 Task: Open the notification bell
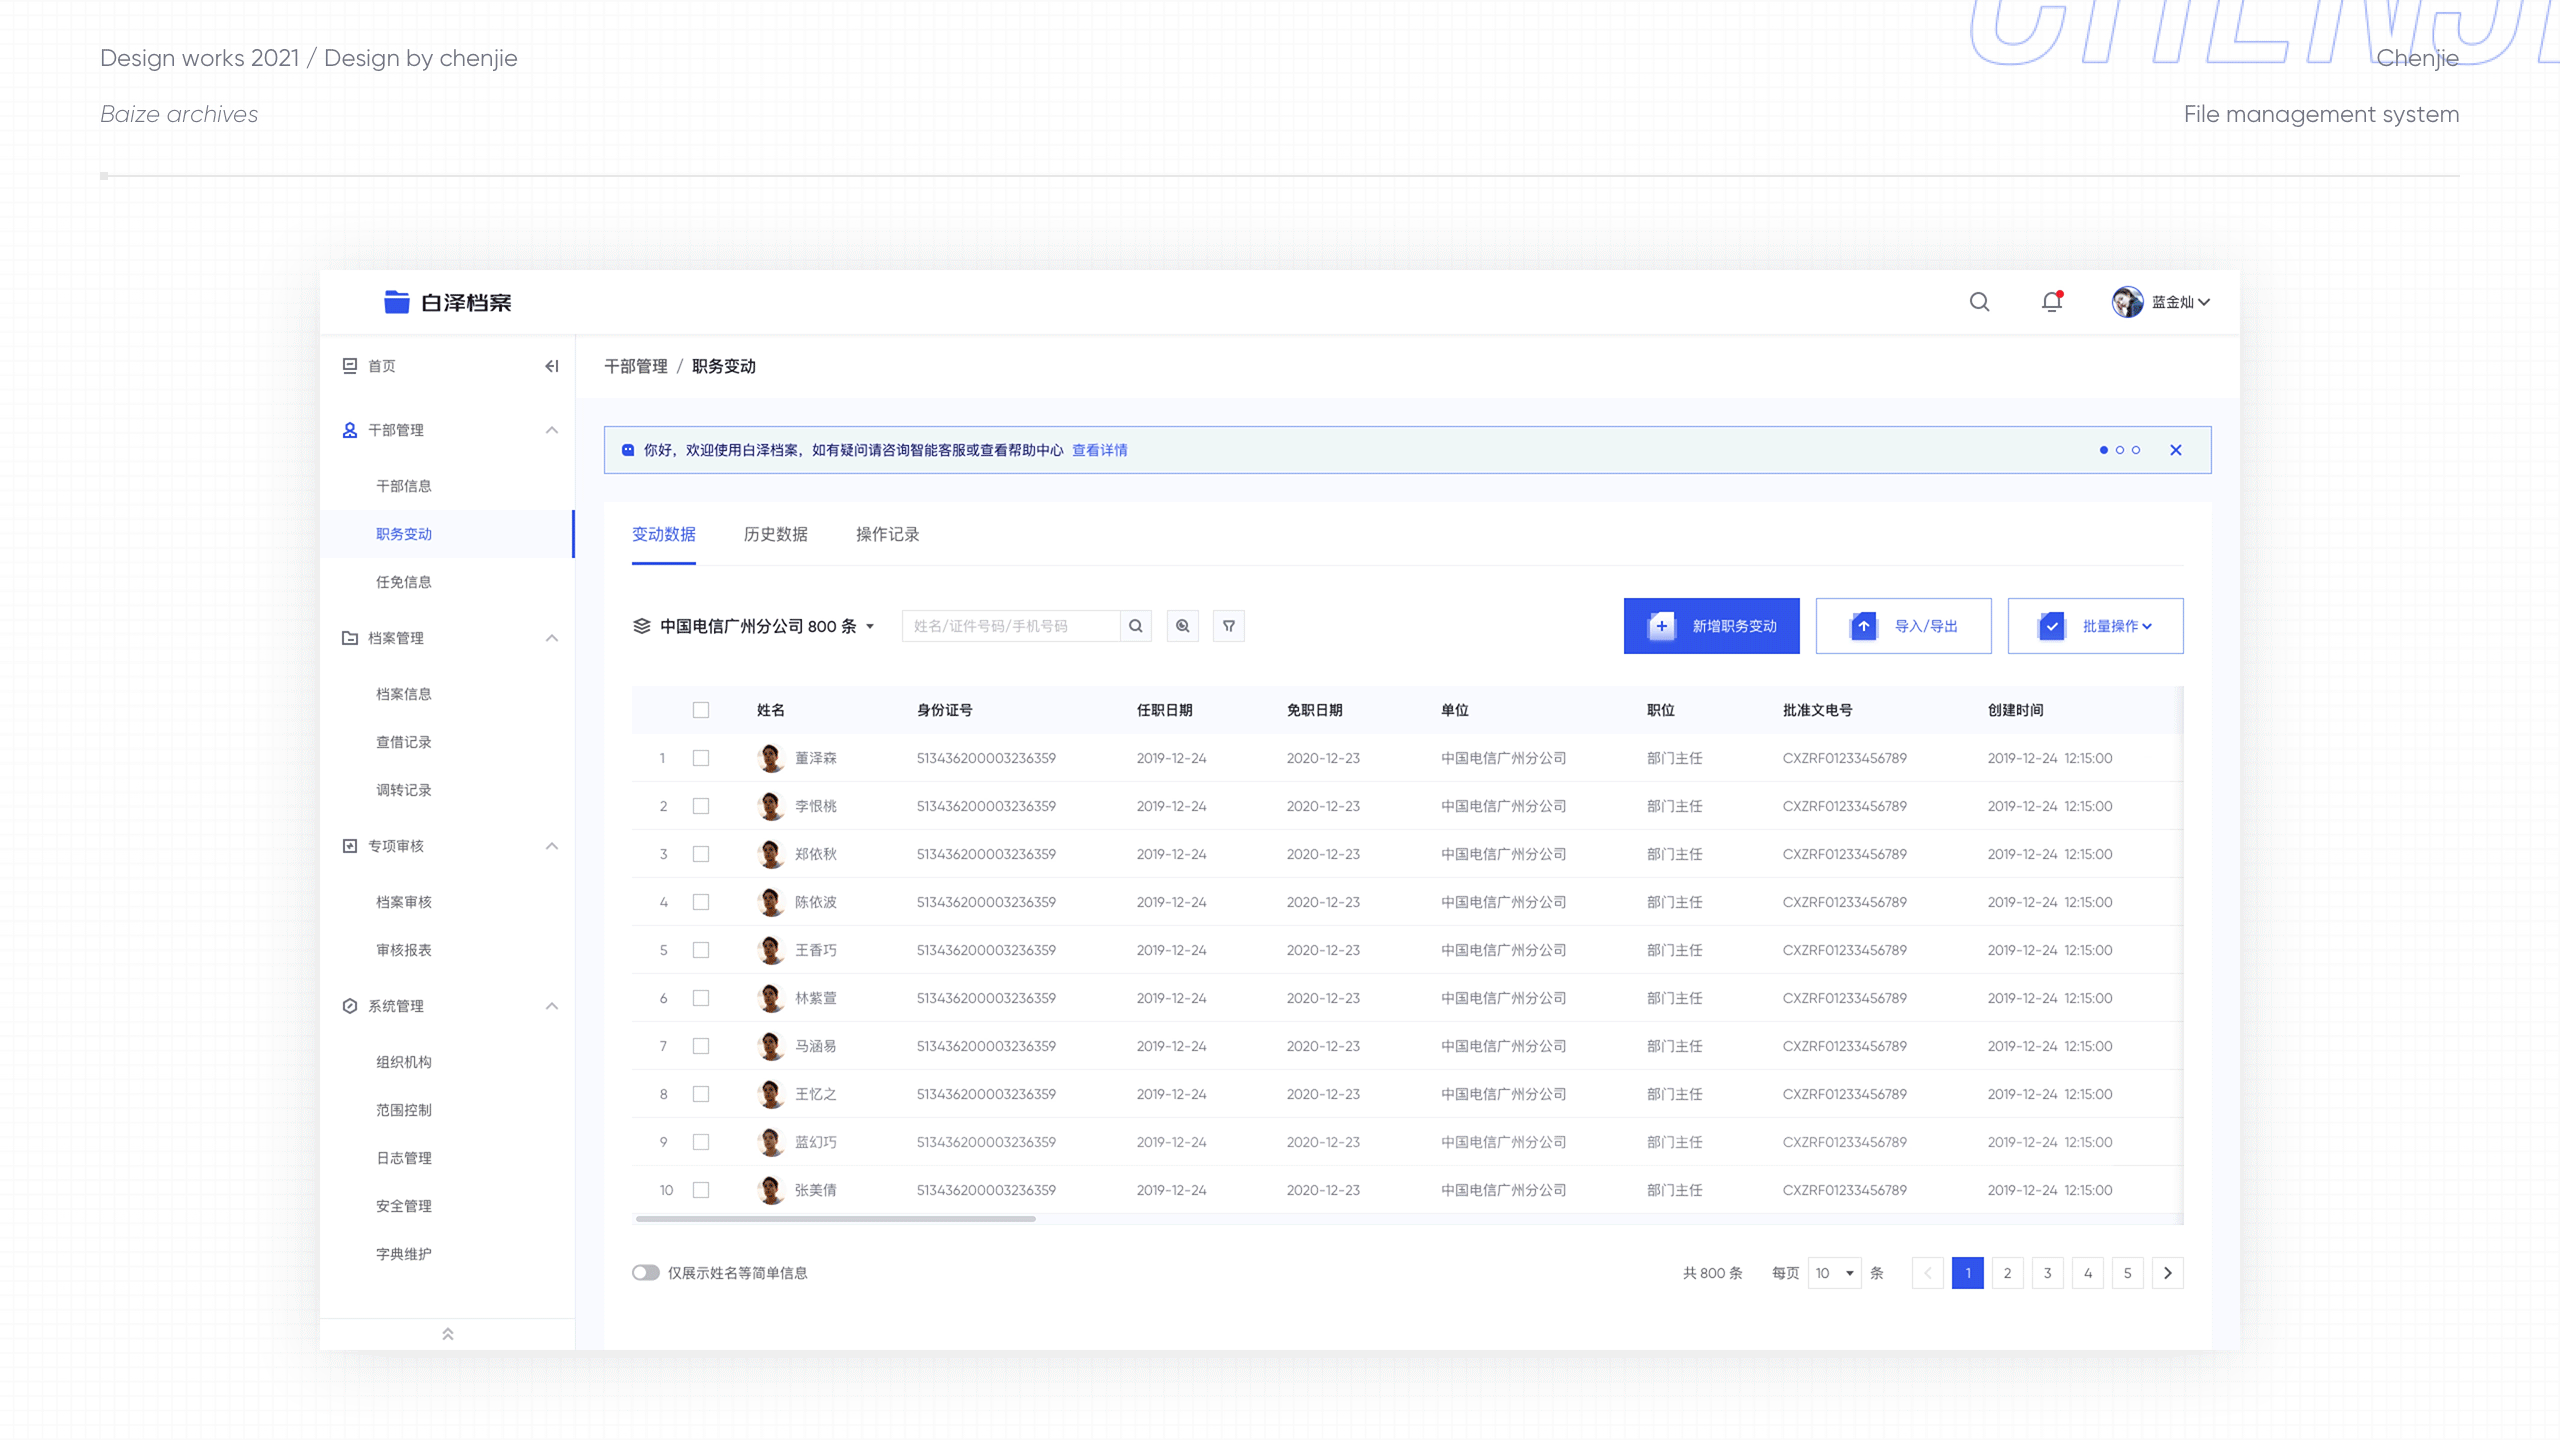click(x=2052, y=301)
